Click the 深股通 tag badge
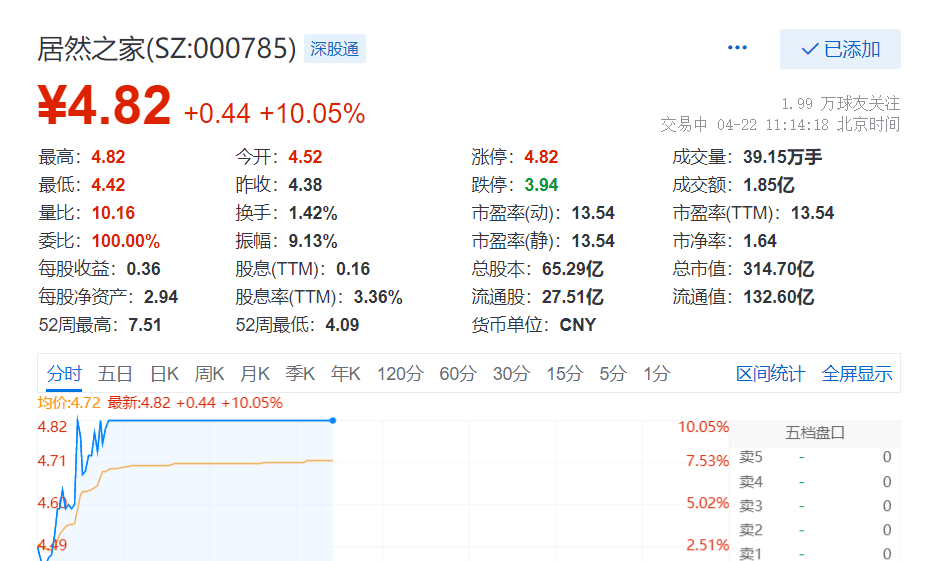This screenshot has width=938, height=561. coord(334,49)
